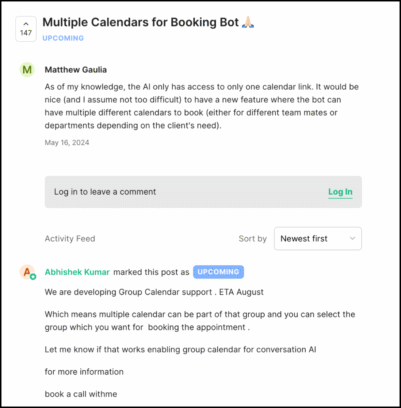Click the green admin badge on Abhishek's avatar
The image size is (401, 408).
pos(33,277)
